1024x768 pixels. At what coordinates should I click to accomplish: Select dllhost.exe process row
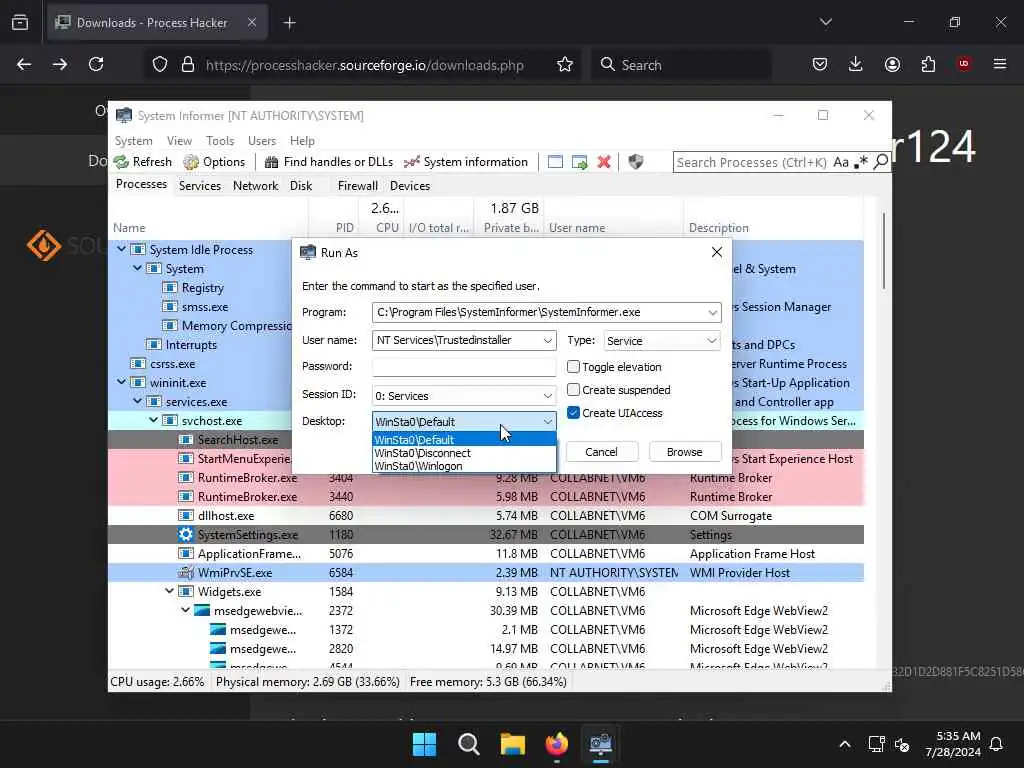pyautogui.click(x=486, y=516)
